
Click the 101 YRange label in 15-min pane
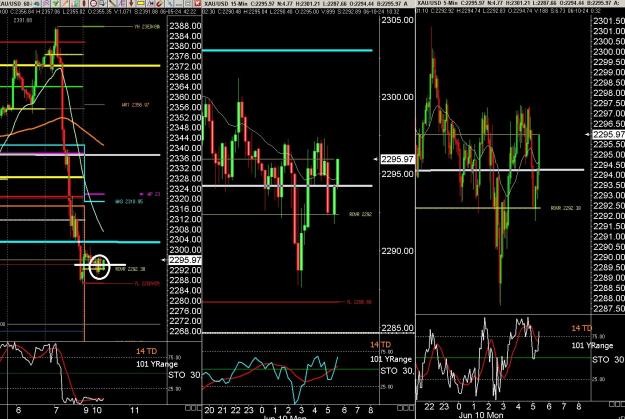click(x=391, y=359)
